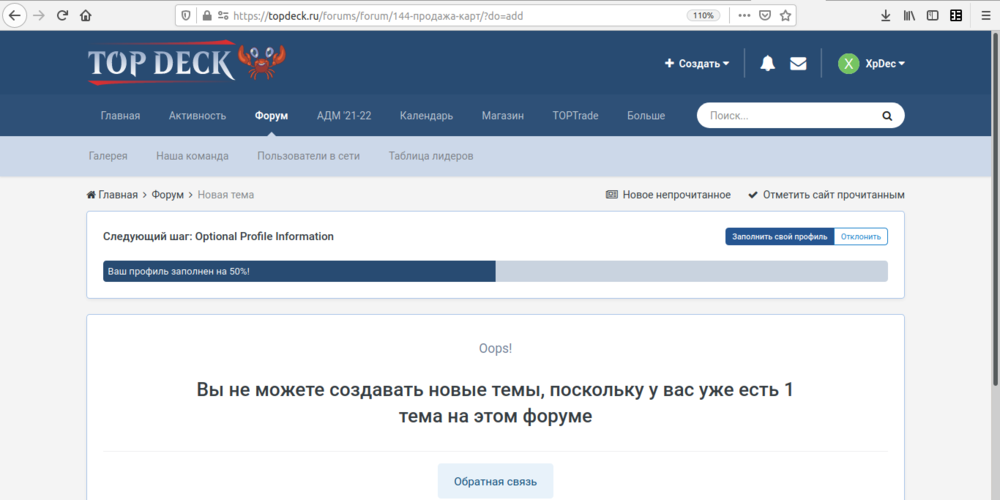Viewport: 1000px width, 500px height.
Task: Open the Наша команда sub-menu link
Action: [193, 156]
